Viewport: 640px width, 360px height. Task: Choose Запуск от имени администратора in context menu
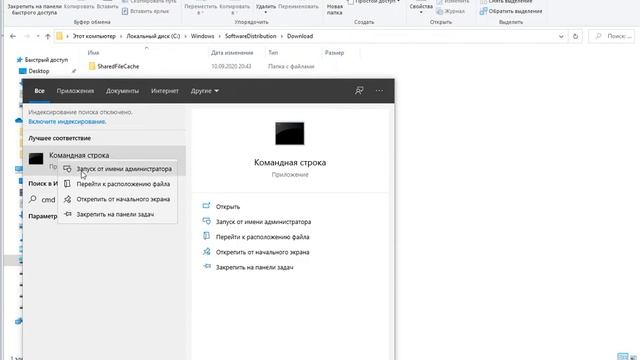[118, 169]
